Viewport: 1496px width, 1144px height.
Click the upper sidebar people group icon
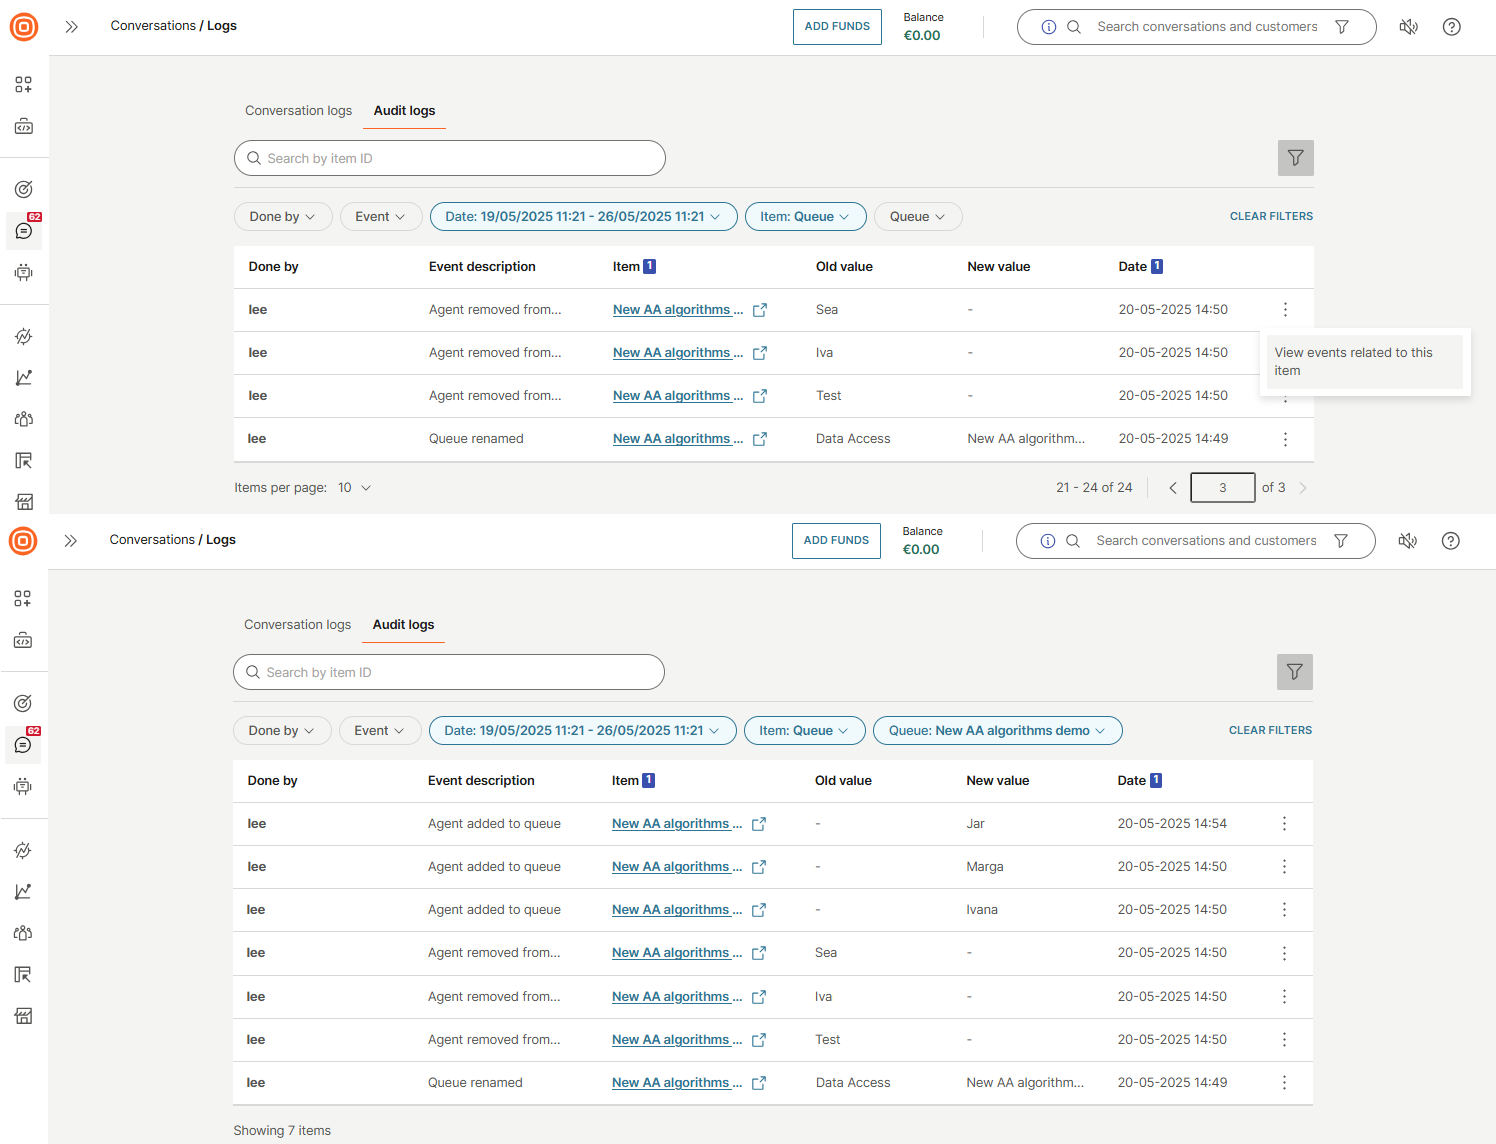click(24, 419)
